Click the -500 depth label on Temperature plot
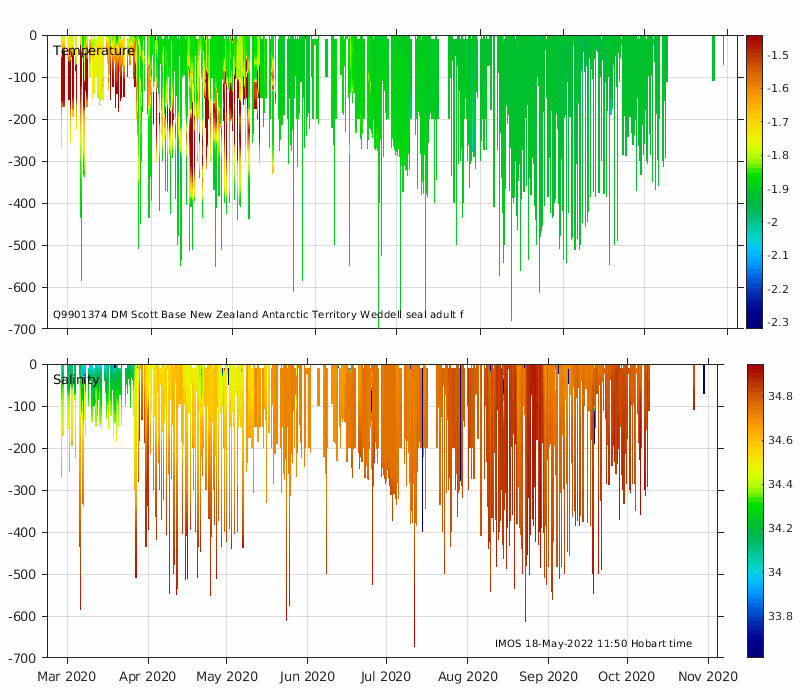This screenshot has width=800, height=700. [23, 245]
